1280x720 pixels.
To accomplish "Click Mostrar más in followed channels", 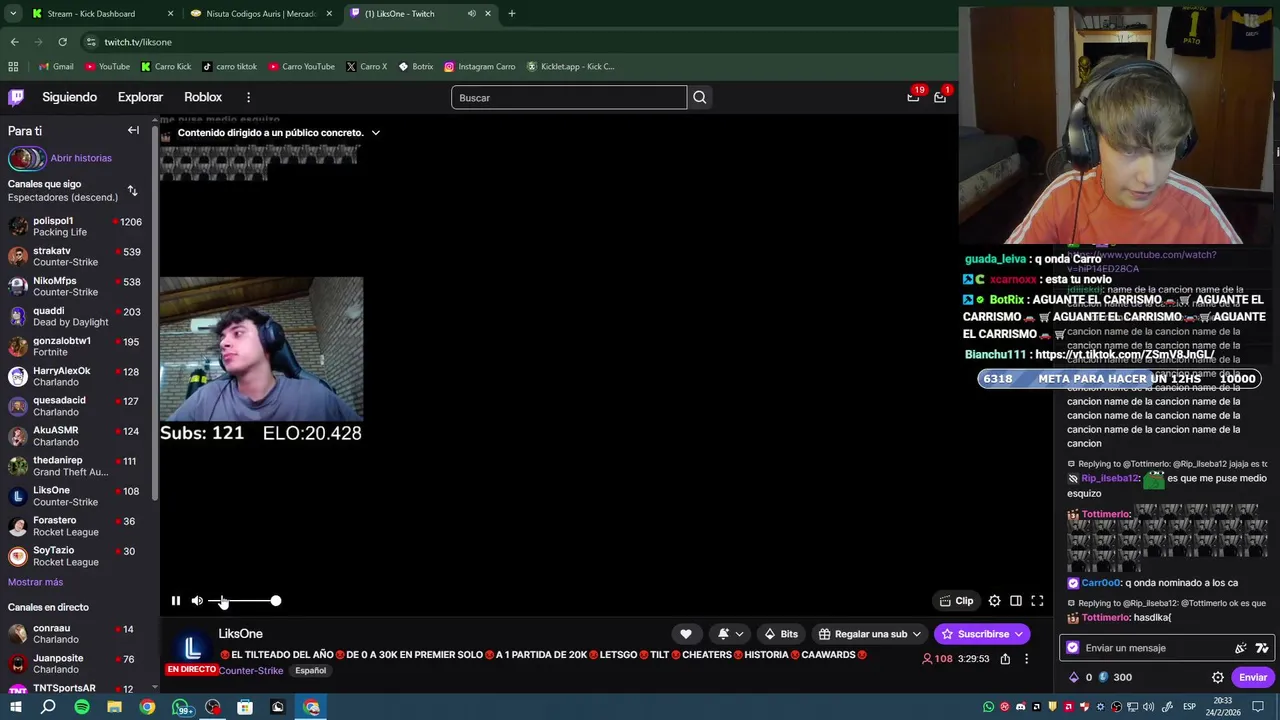I will [35, 582].
